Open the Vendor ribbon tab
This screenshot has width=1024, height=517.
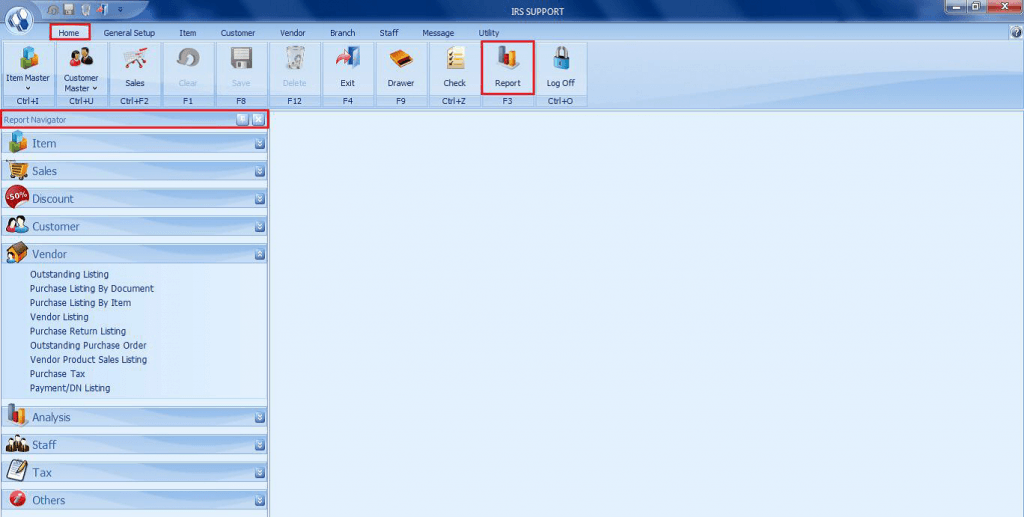293,33
